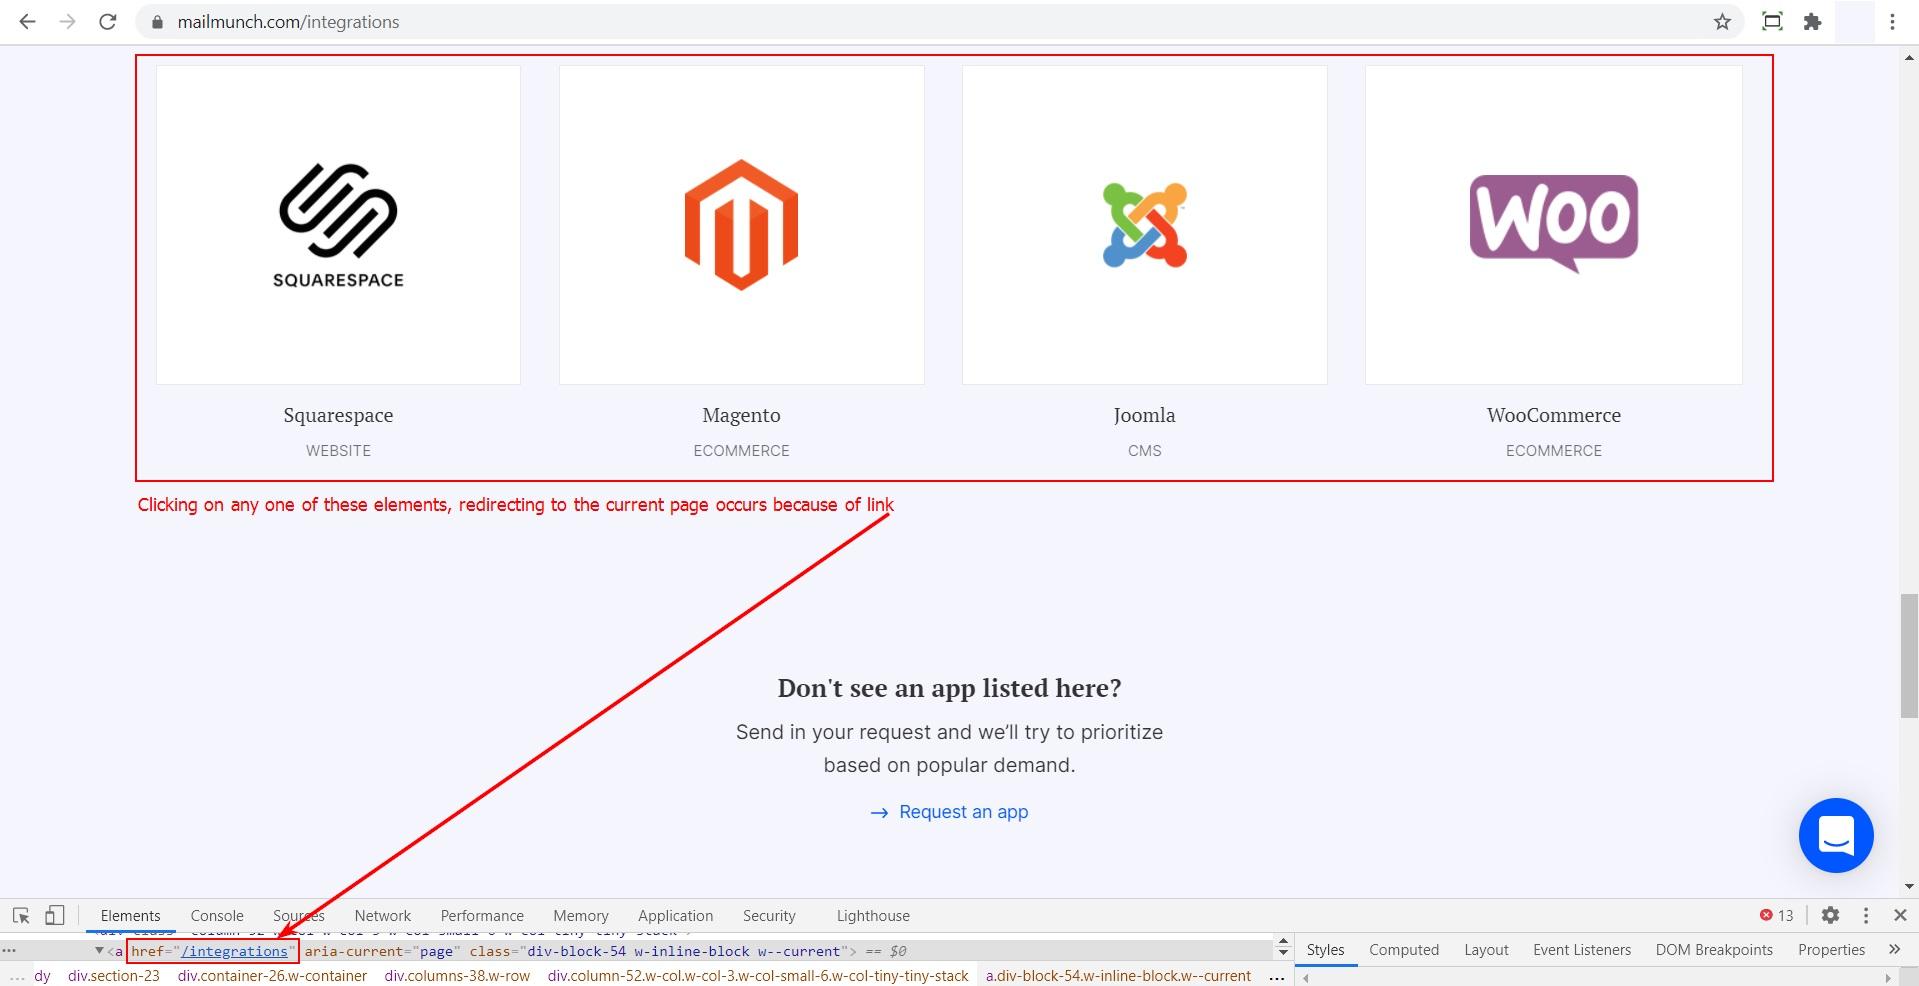Open the Security tab
This screenshot has height=986, width=1919.
tap(769, 916)
